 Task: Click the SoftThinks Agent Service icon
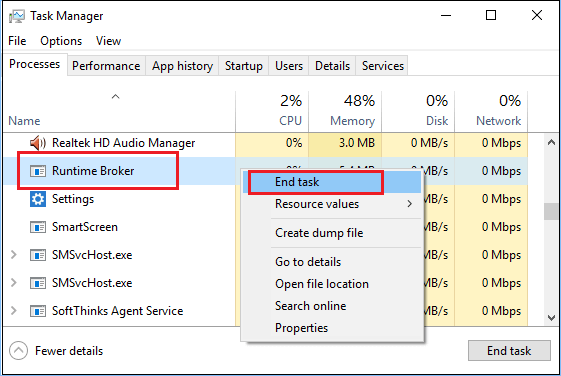coord(38,311)
